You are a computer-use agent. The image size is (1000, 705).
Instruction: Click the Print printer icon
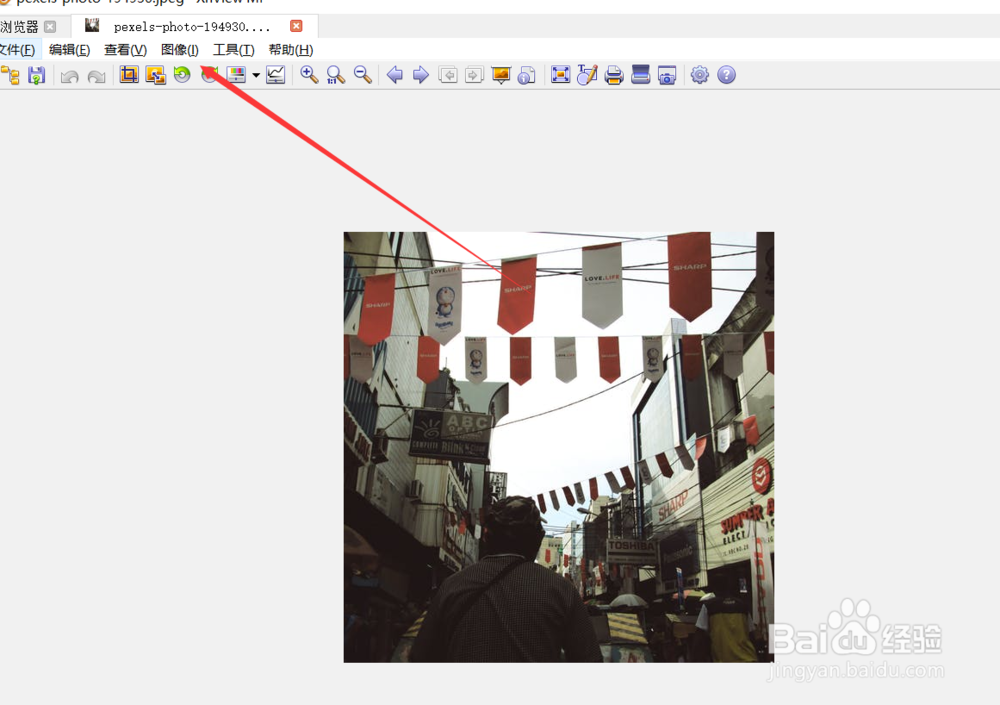pyautogui.click(x=614, y=75)
